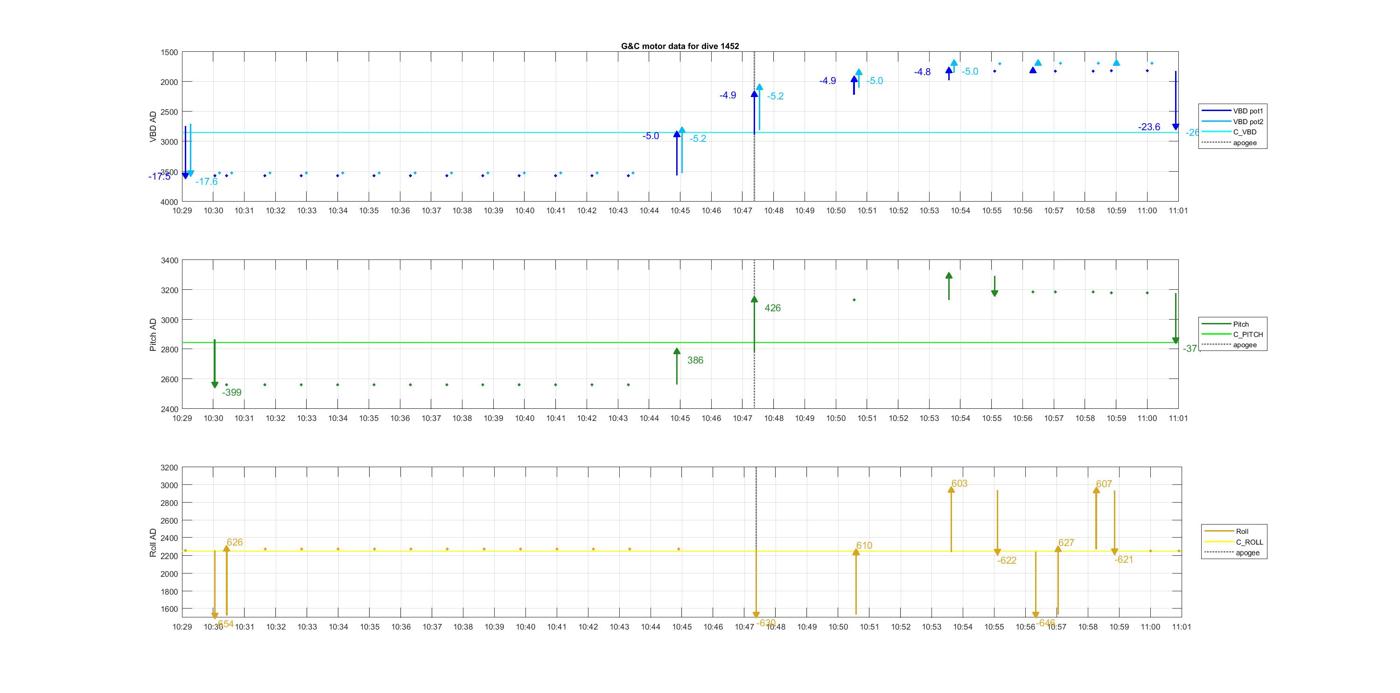Click the "626" roll rate label

[235, 542]
